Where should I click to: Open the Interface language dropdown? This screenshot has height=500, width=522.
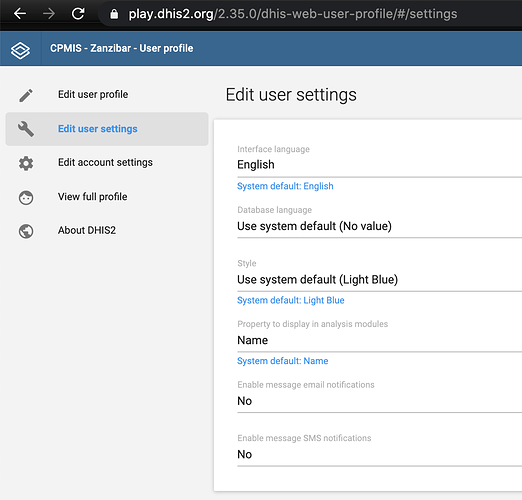tap(379, 165)
